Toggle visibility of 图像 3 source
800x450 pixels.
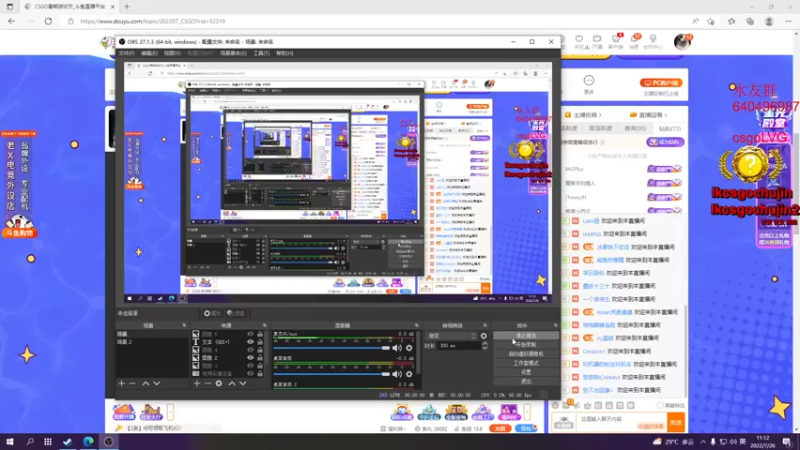(x=250, y=366)
